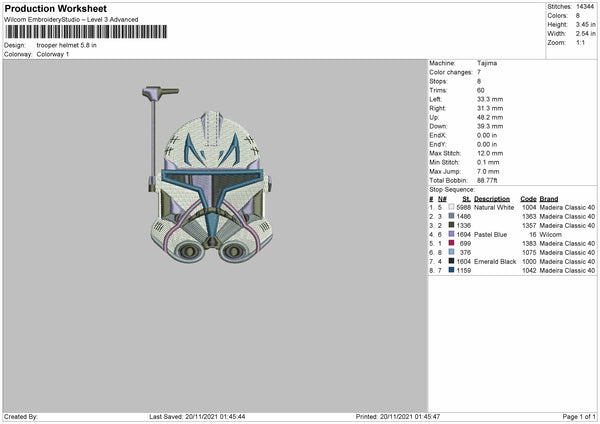Click the Pastel Blue color swatch
The width and height of the screenshot is (600, 424).
(452, 234)
